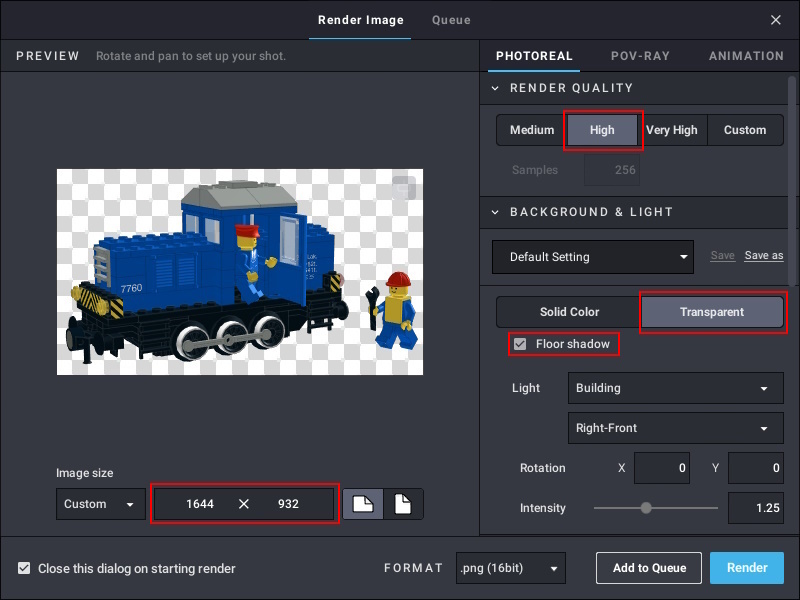Open the Animation tab
The image size is (800, 600).
pyautogui.click(x=746, y=56)
